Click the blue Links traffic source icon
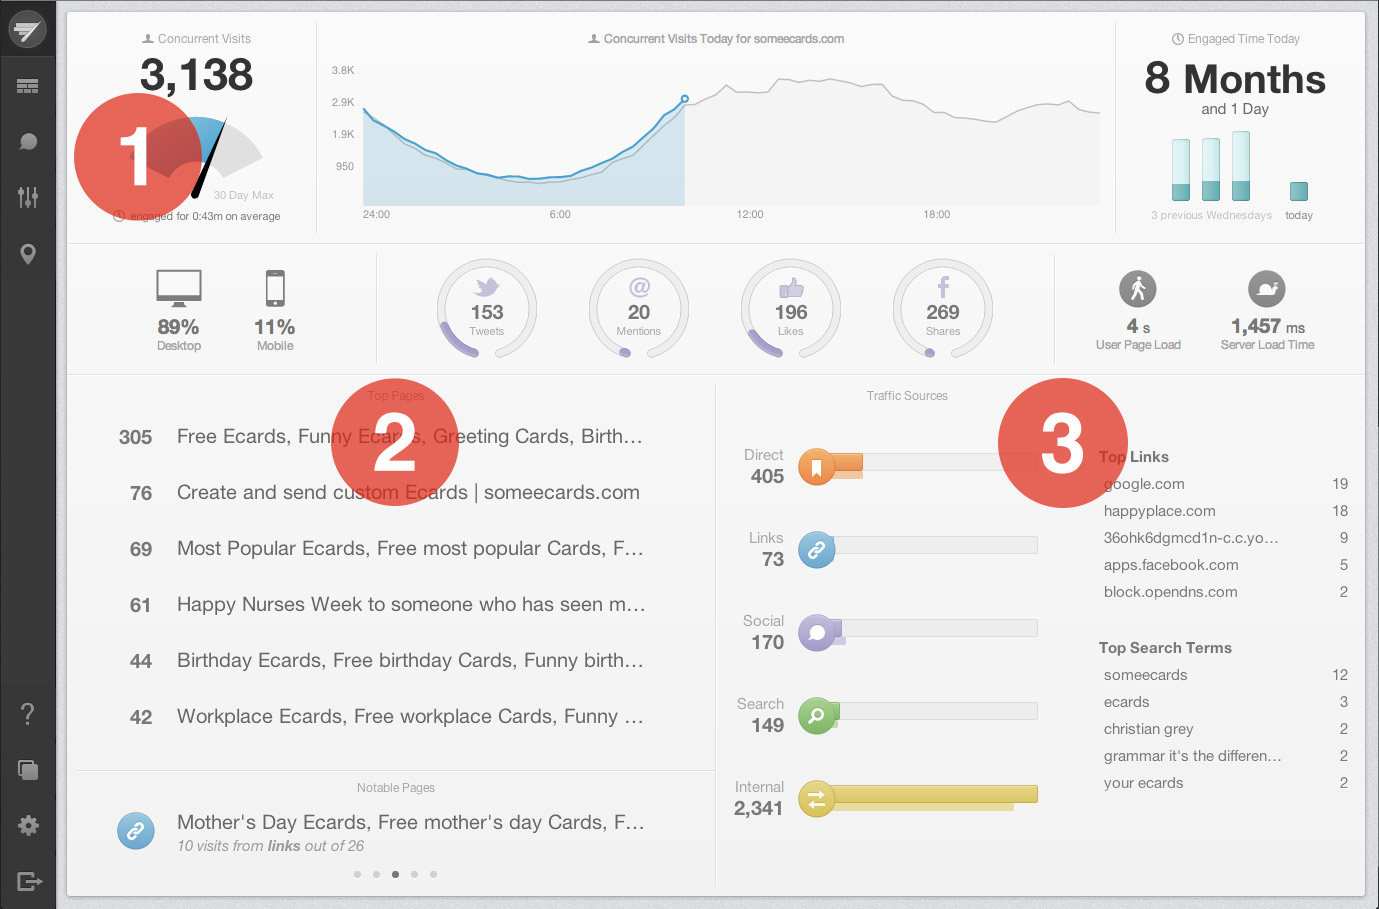This screenshot has width=1379, height=909. pyautogui.click(x=817, y=550)
